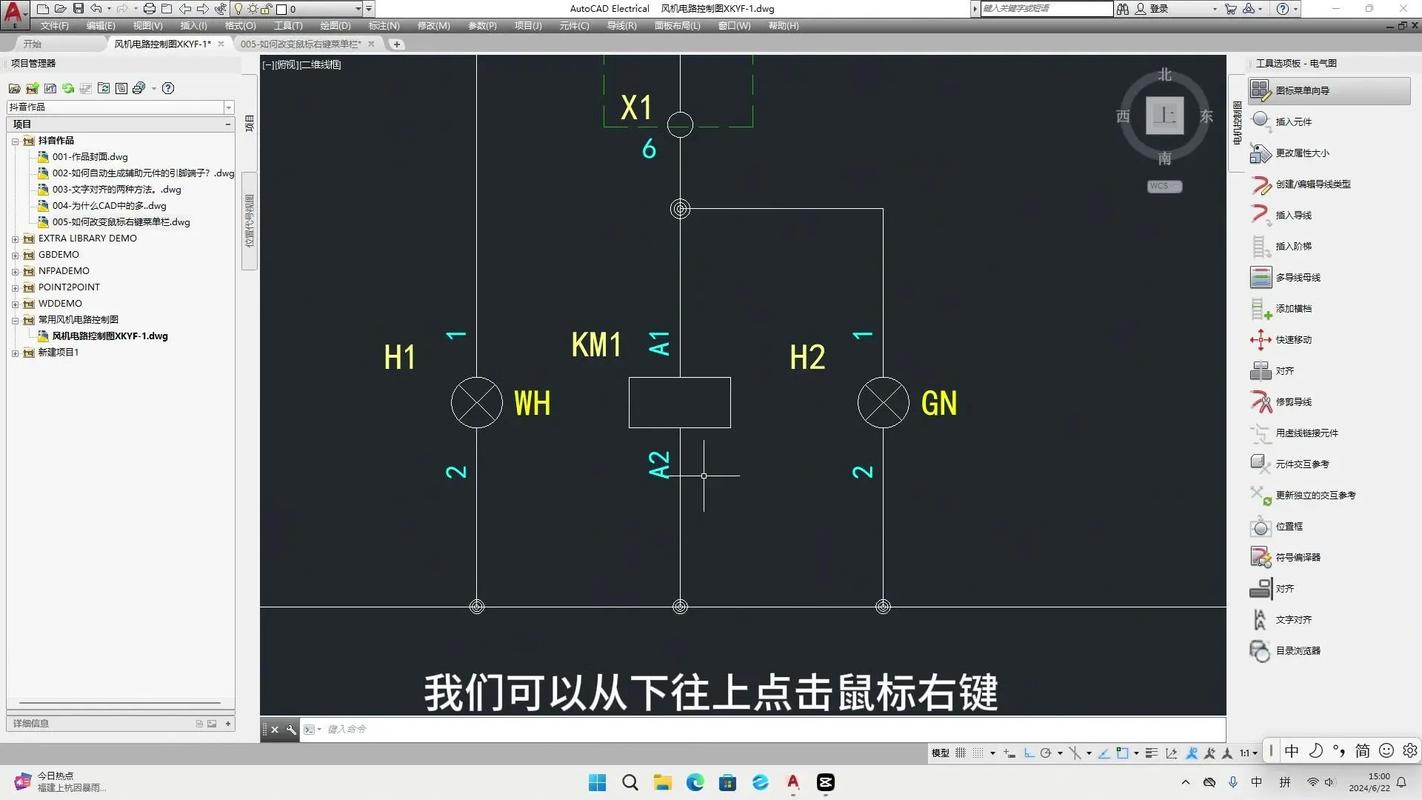Viewport: 1422px width, 800px height.
Task: Click the 文字对齐 tool icon
Action: (x=1260, y=620)
